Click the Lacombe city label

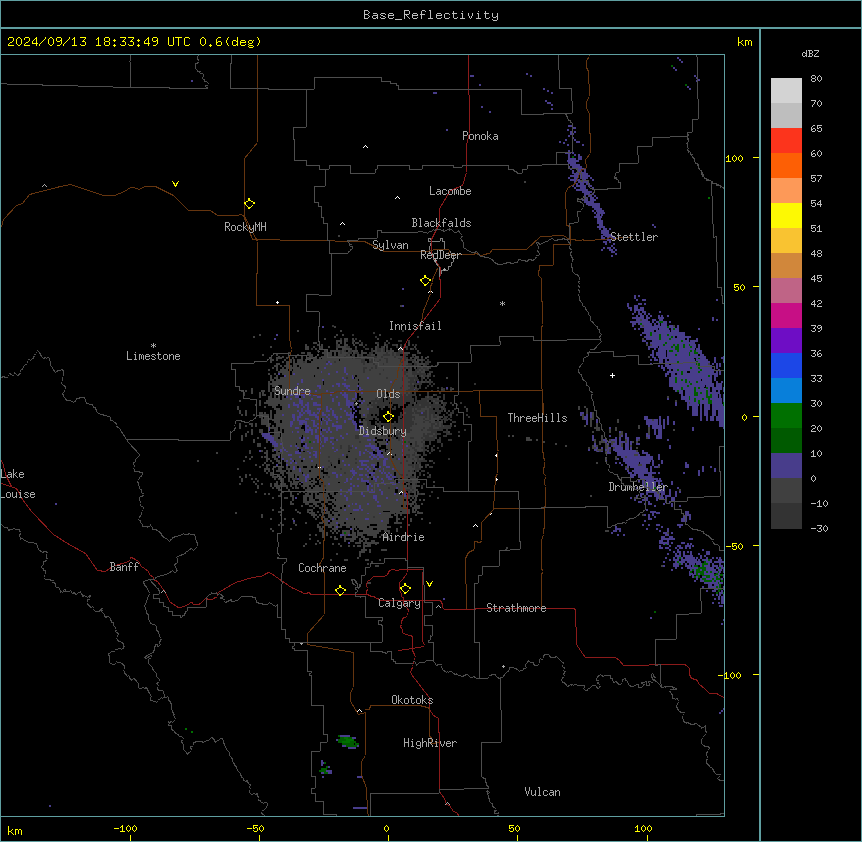450,191
